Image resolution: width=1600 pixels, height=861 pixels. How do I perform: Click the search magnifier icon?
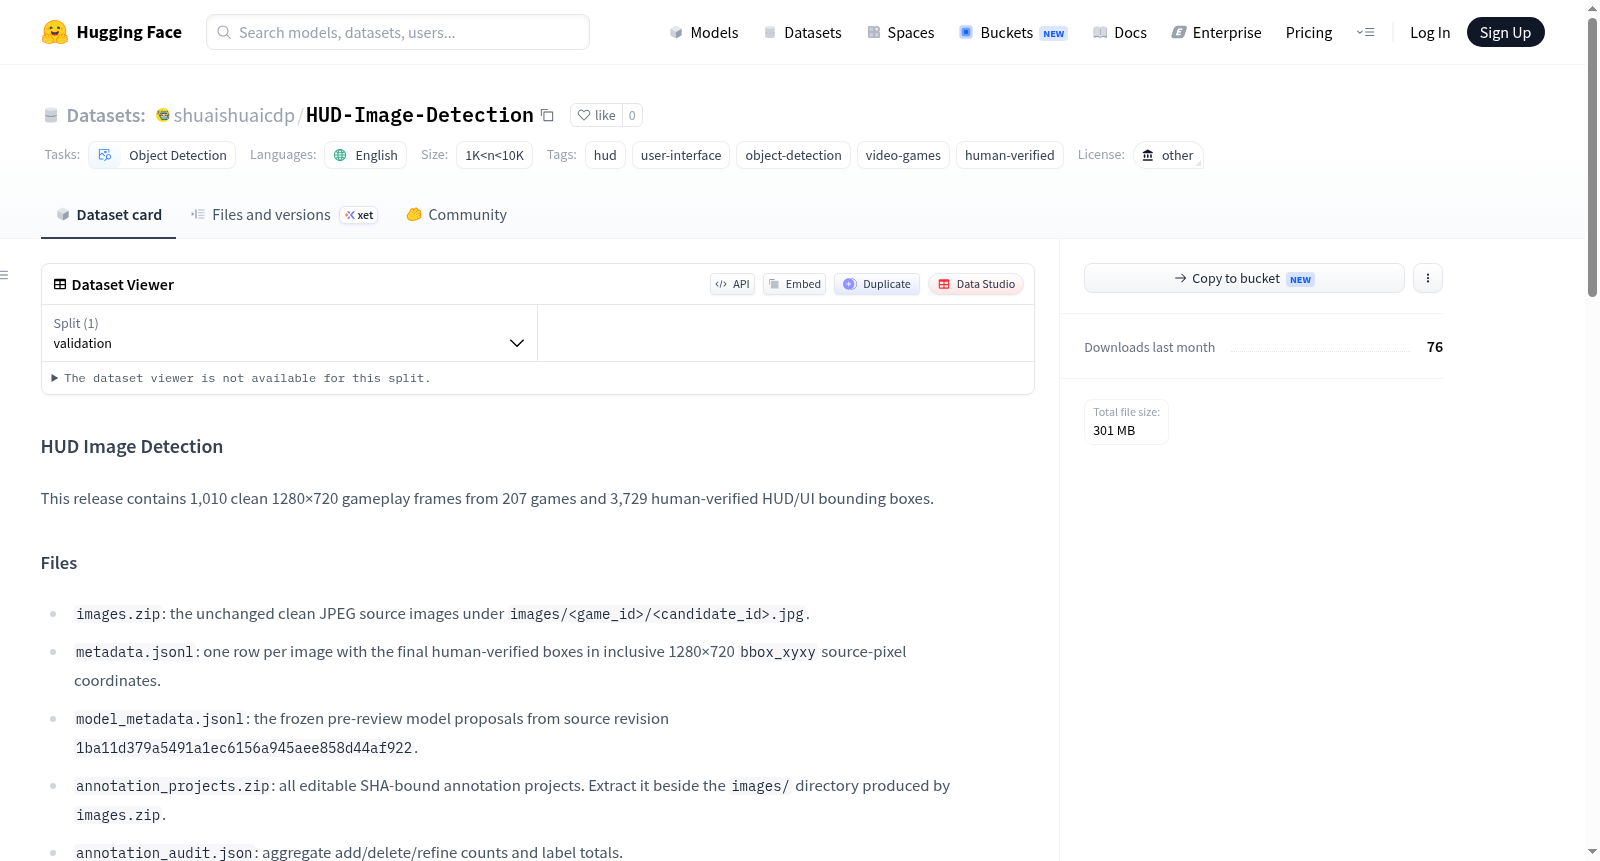point(224,32)
